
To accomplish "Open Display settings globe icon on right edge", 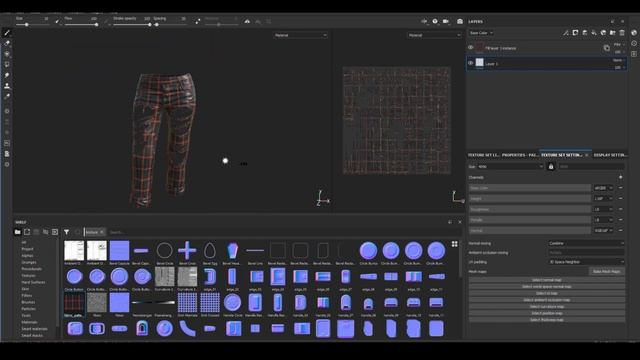I will (x=634, y=33).
